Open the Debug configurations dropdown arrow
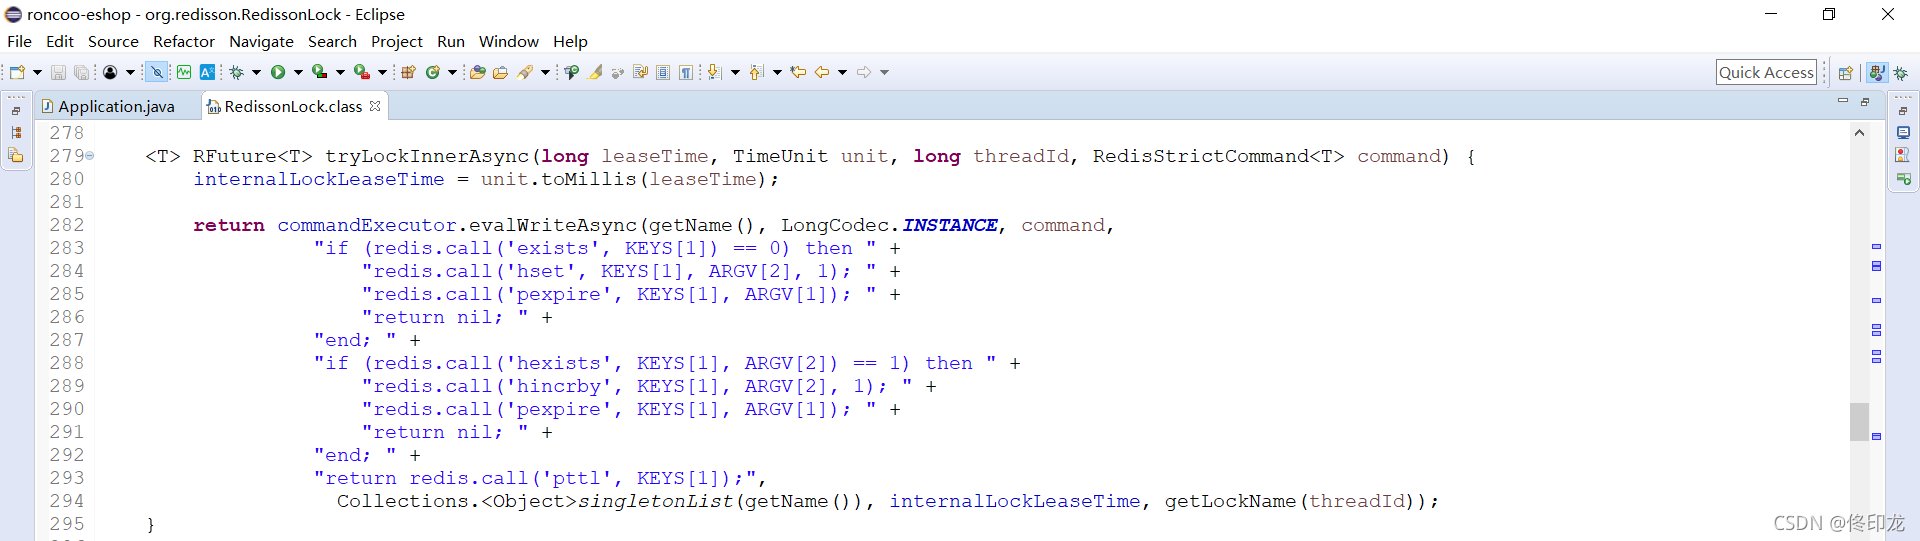The image size is (1920, 541). tap(256, 72)
